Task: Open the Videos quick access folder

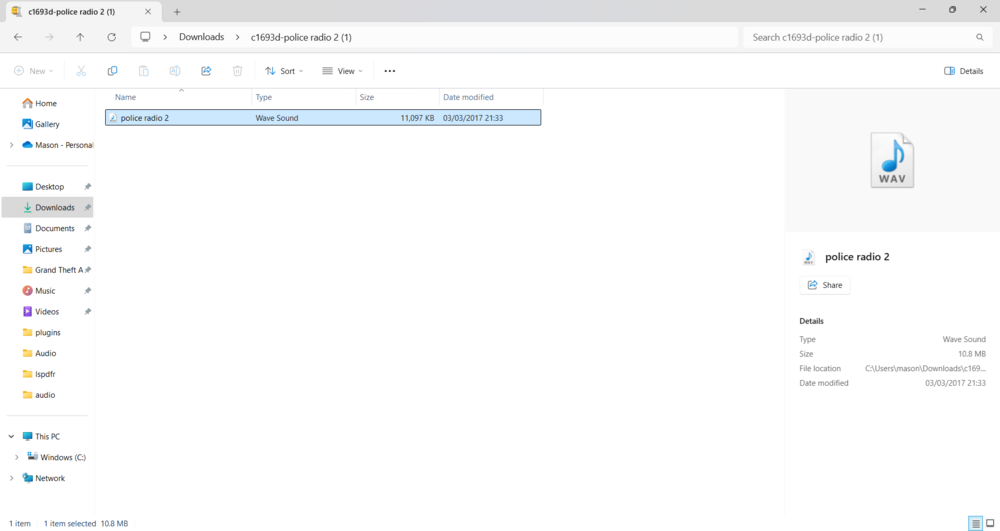Action: tap(48, 312)
